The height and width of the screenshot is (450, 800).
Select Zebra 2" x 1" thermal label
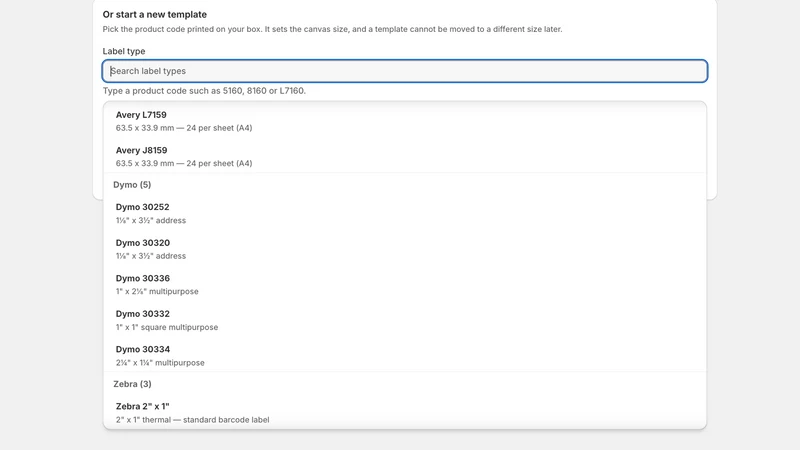(405, 413)
